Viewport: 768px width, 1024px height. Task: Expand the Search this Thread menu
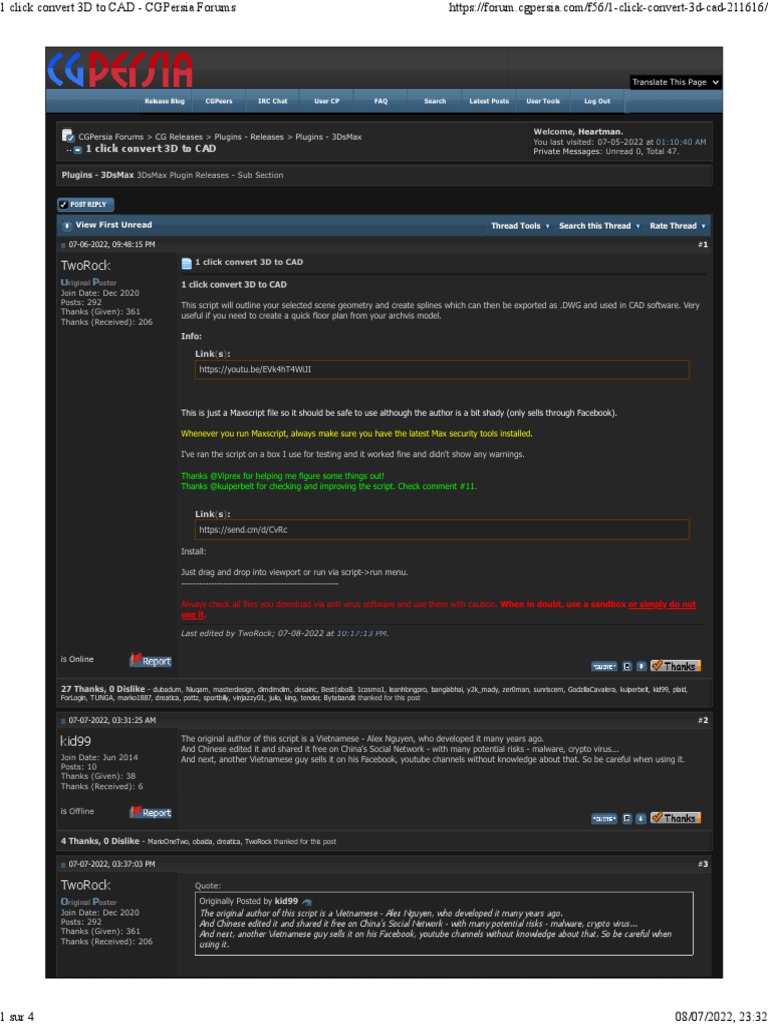tap(599, 226)
